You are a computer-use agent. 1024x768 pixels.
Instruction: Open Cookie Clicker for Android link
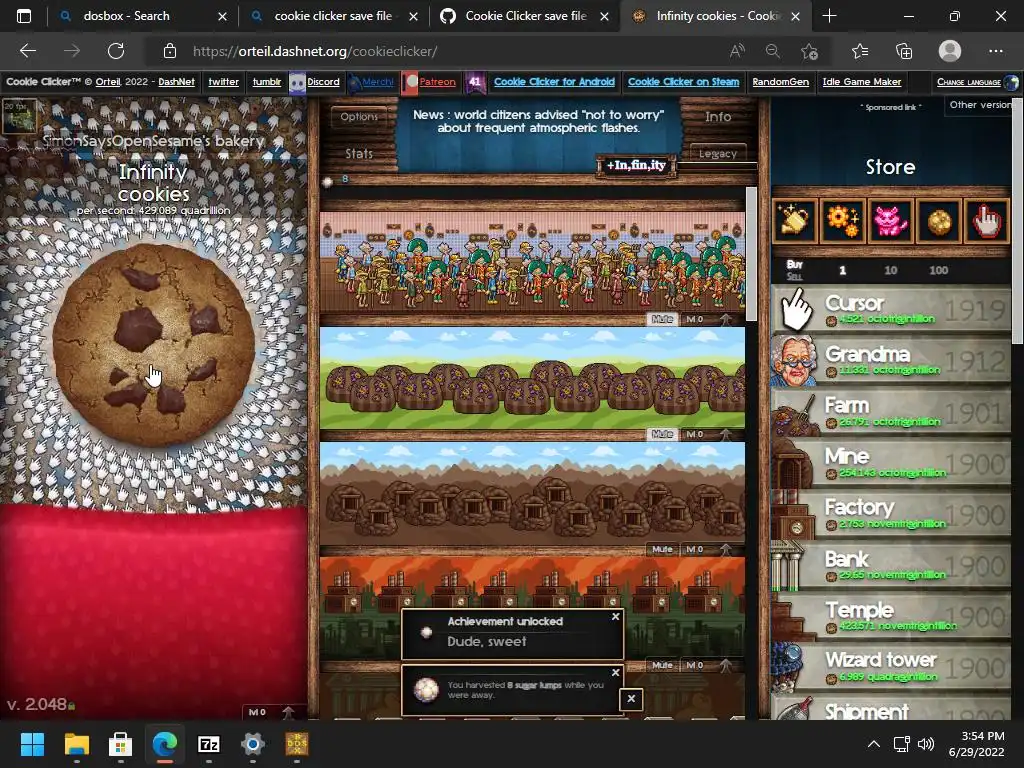(x=554, y=82)
